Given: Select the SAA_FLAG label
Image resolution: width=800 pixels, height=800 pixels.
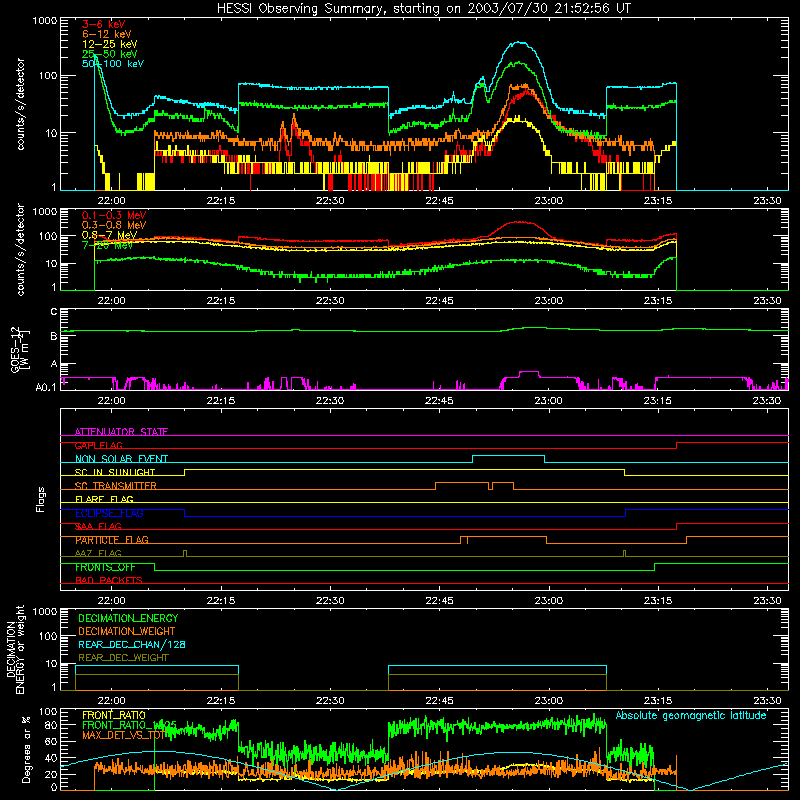Looking at the screenshot, I should click(x=98, y=526).
